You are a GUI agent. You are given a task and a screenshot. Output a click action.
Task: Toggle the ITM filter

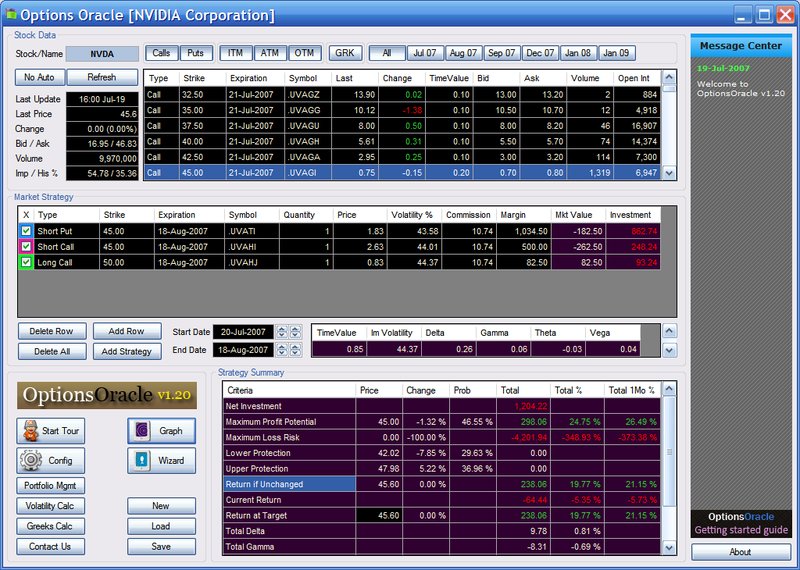(x=235, y=53)
